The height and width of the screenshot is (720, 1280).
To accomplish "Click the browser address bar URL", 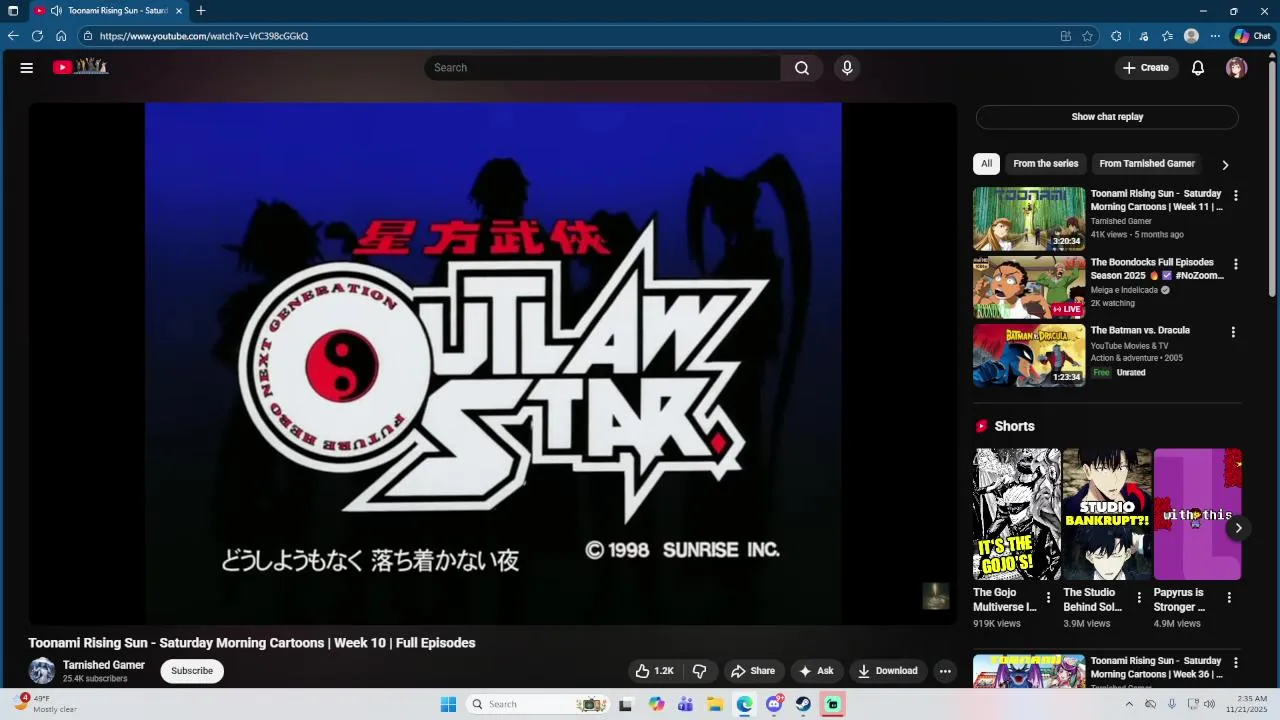I will click(203, 36).
